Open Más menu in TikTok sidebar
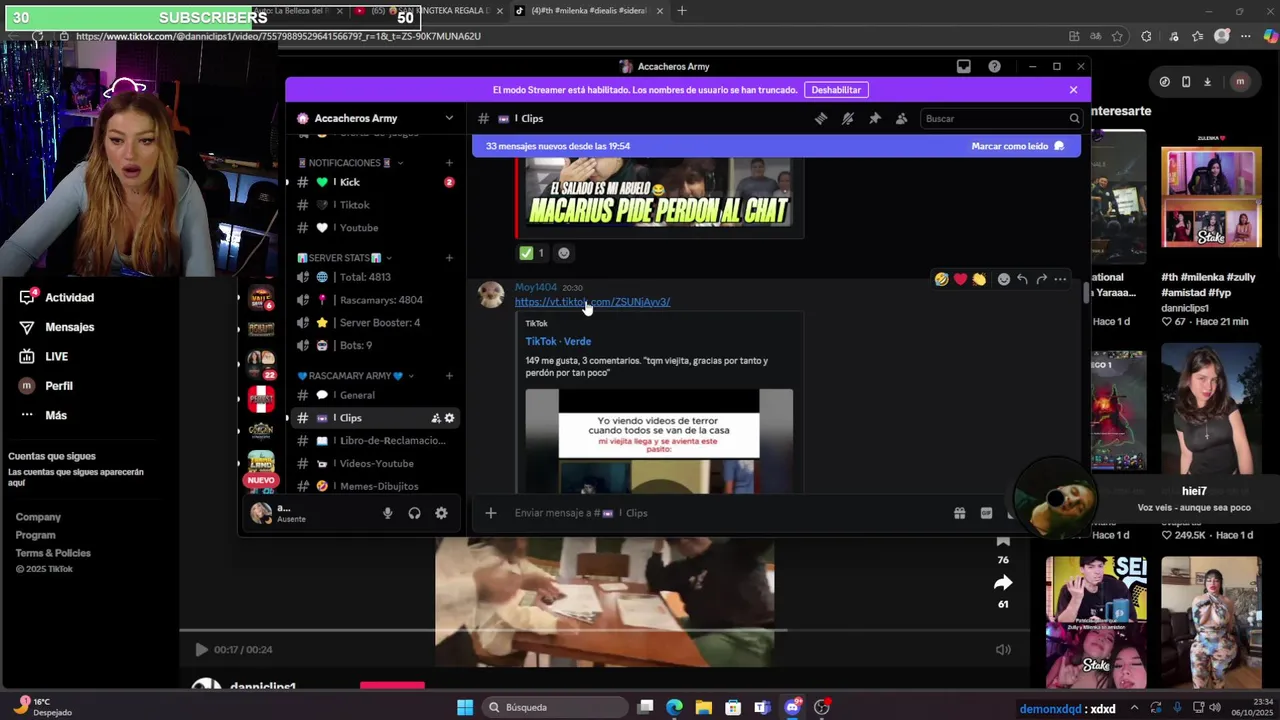Screen dimensions: 1280x720 coord(42,415)
